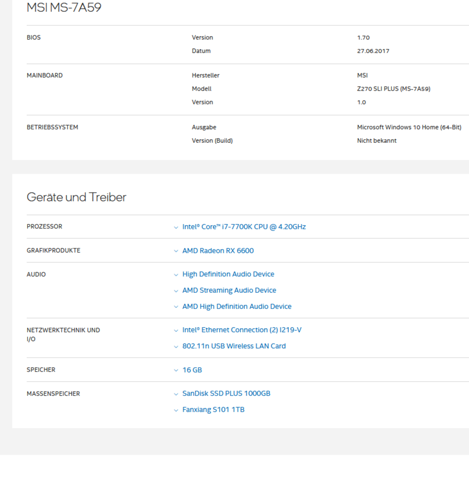This screenshot has width=469, height=480.
Task: Select BIOS date 27.06.2017
Action: pyautogui.click(x=373, y=51)
